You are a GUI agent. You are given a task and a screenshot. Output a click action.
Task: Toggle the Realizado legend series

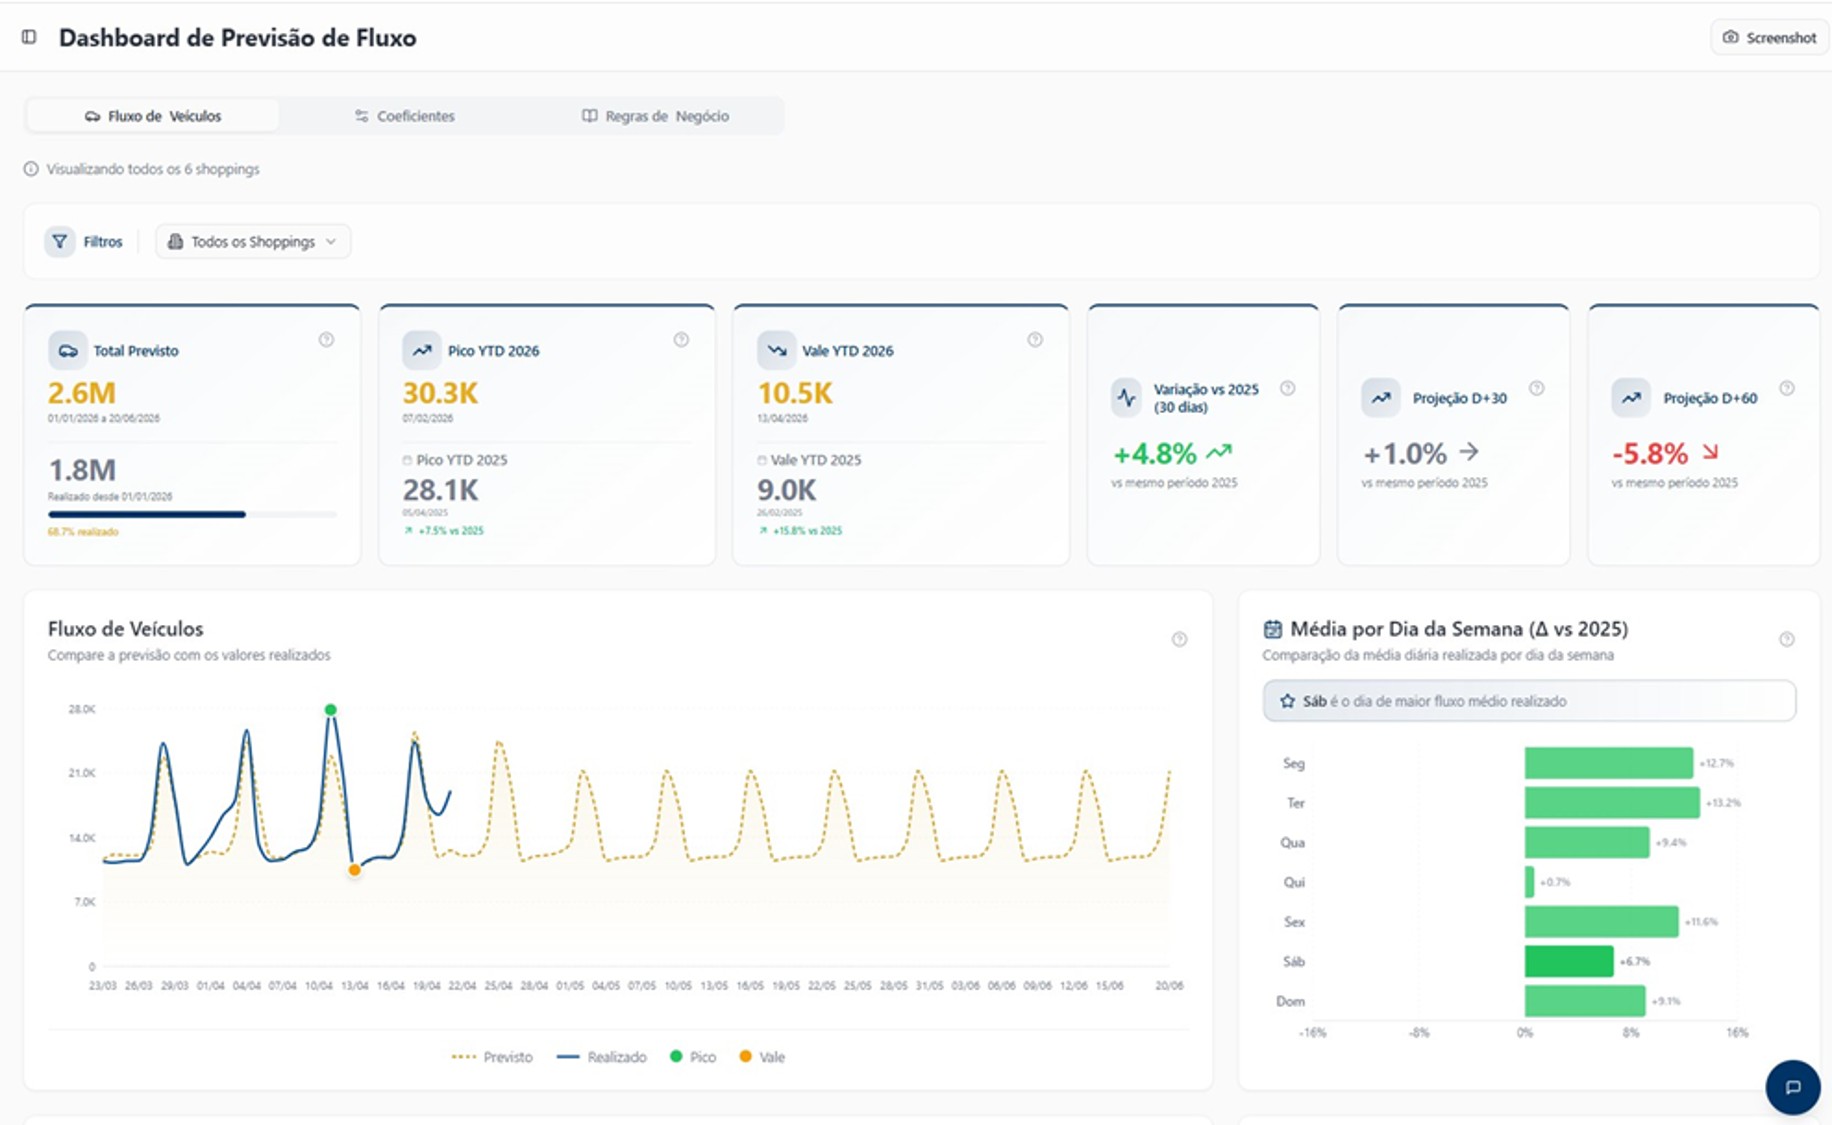pyautogui.click(x=602, y=1057)
